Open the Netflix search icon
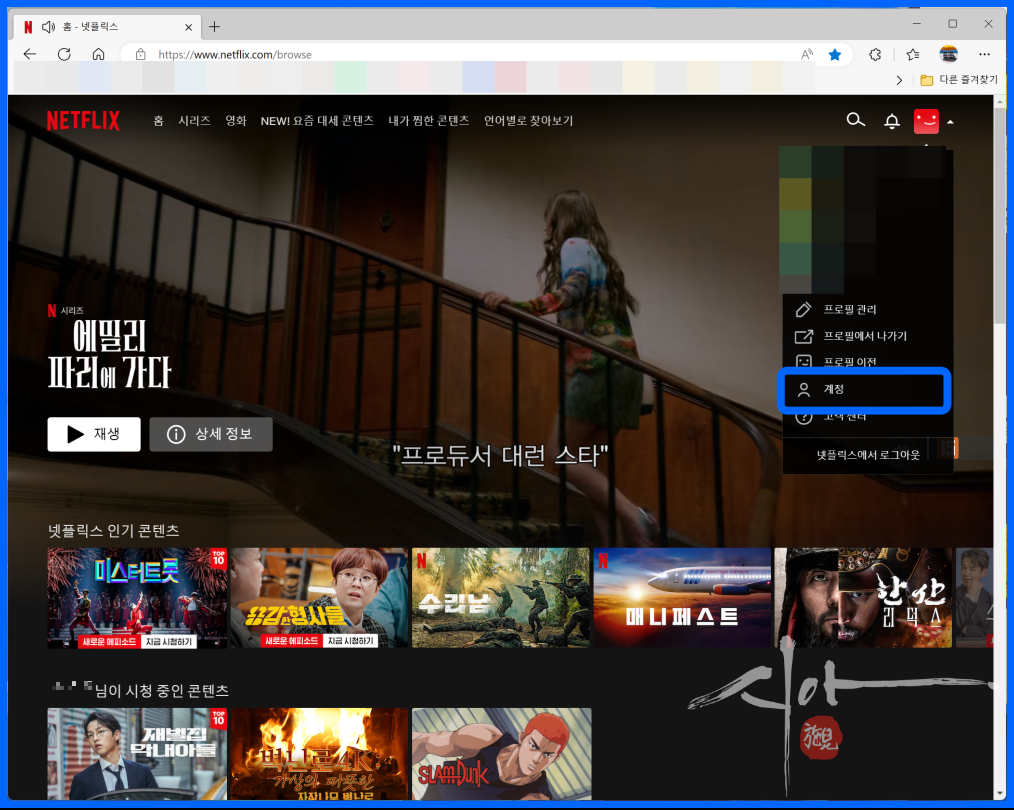 coord(856,120)
